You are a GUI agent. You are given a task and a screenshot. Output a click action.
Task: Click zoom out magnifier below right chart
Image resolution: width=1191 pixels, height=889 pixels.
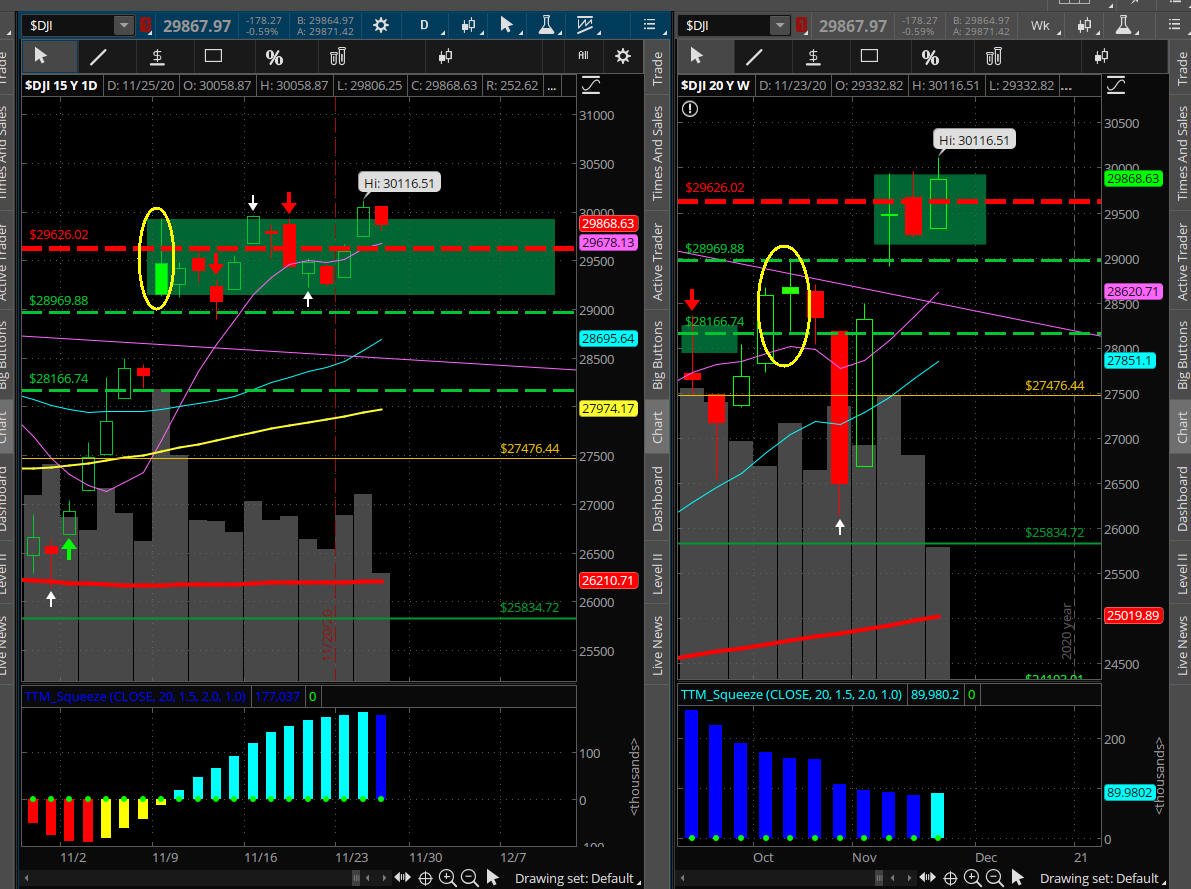pos(992,878)
